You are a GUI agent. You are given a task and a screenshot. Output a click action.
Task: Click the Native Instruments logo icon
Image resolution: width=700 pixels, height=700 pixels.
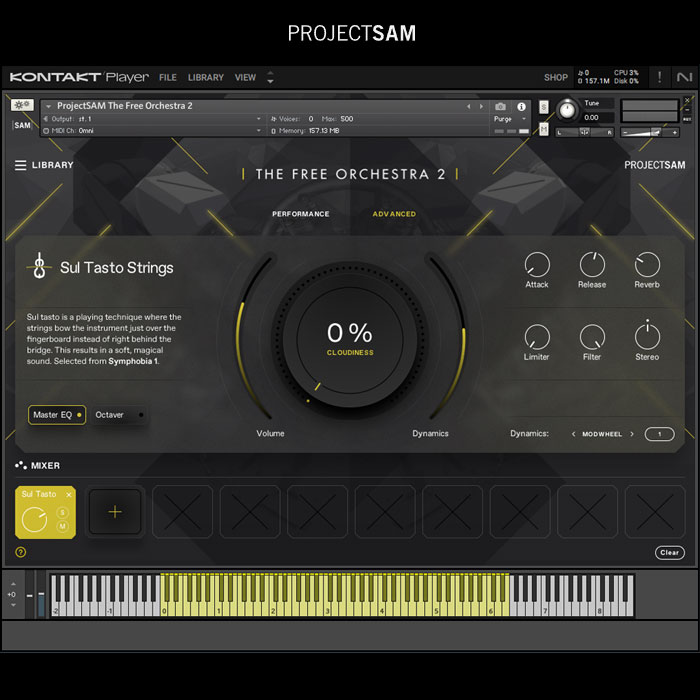pyautogui.click(x=684, y=77)
